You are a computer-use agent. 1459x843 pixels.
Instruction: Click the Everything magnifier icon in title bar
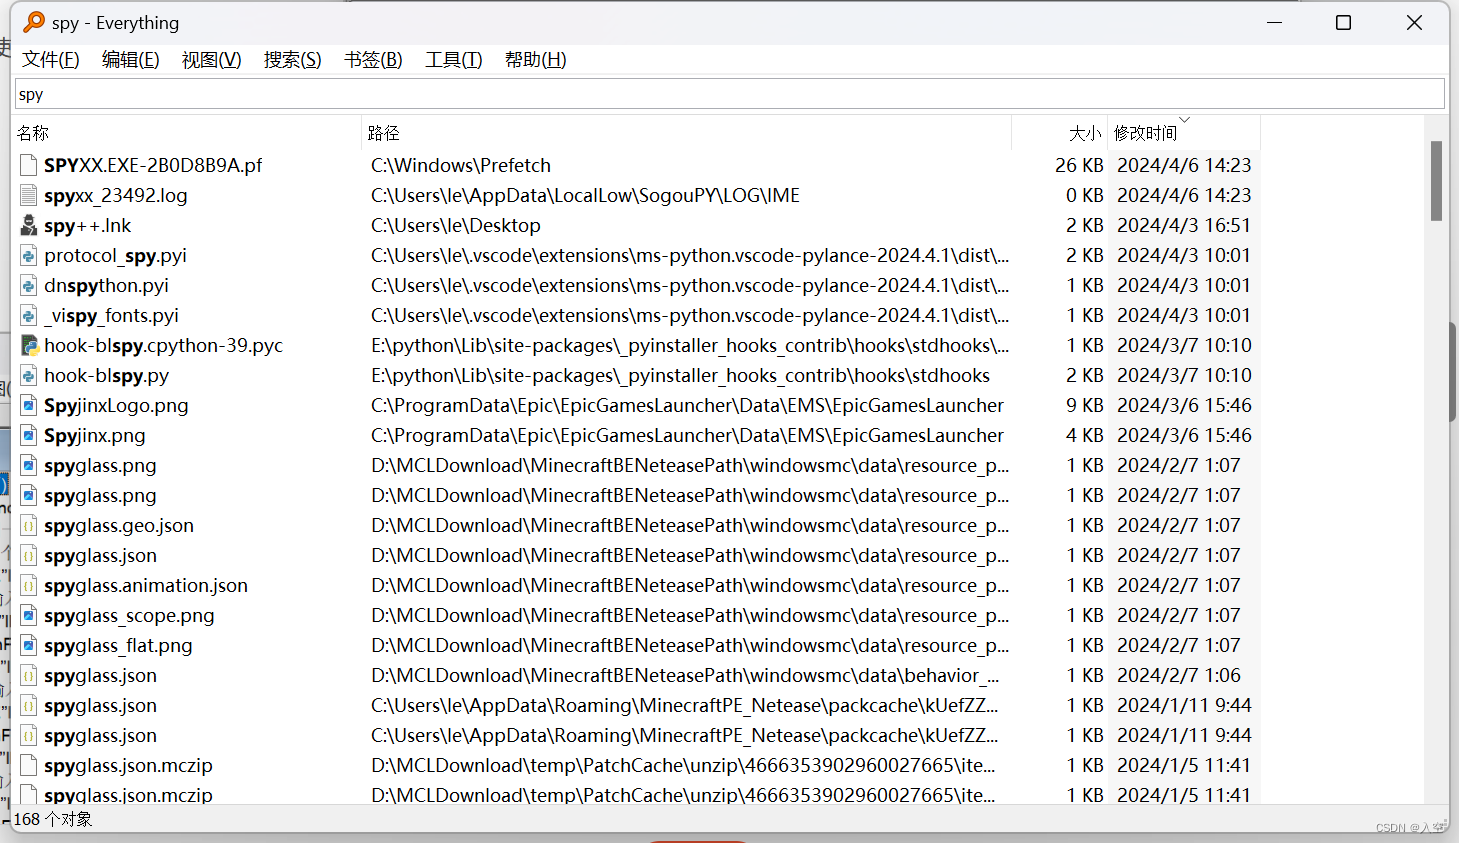click(34, 22)
